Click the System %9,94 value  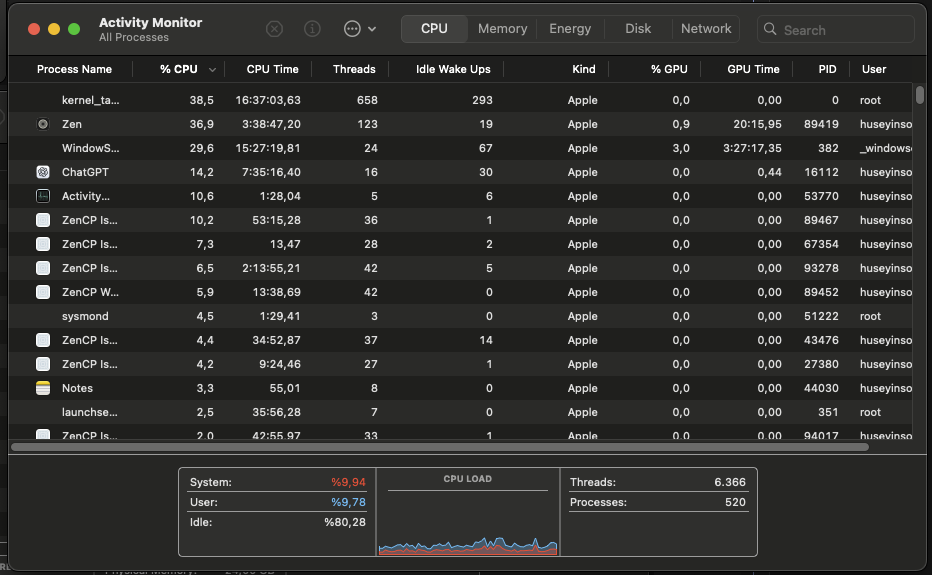[x=348, y=482]
